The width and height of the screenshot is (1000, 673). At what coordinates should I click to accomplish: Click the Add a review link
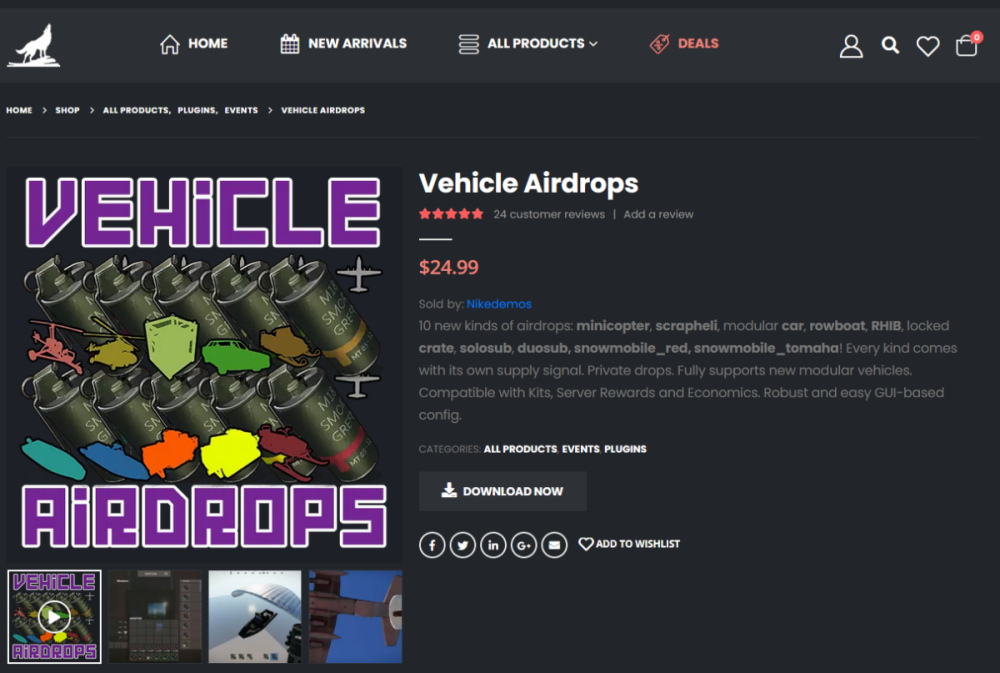click(x=658, y=214)
